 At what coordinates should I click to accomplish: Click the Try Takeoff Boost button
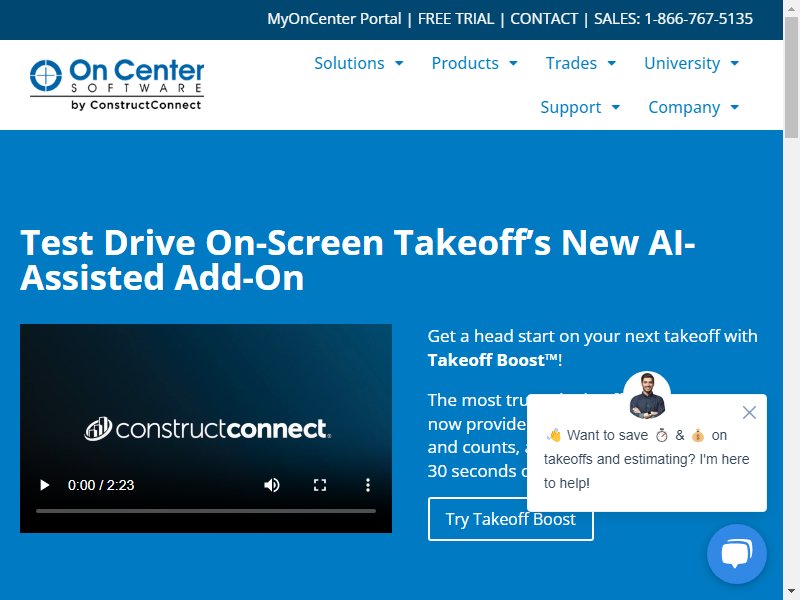point(511,519)
